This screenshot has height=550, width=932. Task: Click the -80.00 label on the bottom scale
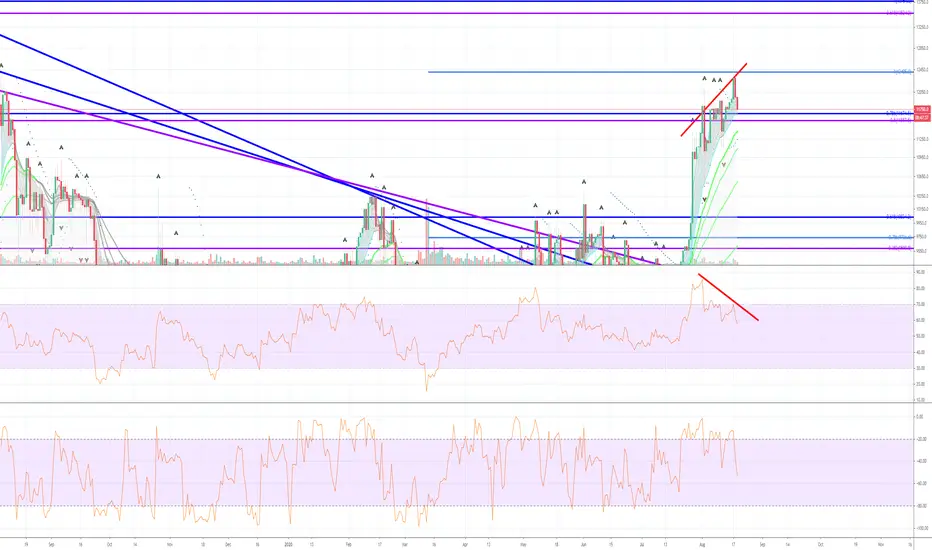click(x=921, y=506)
